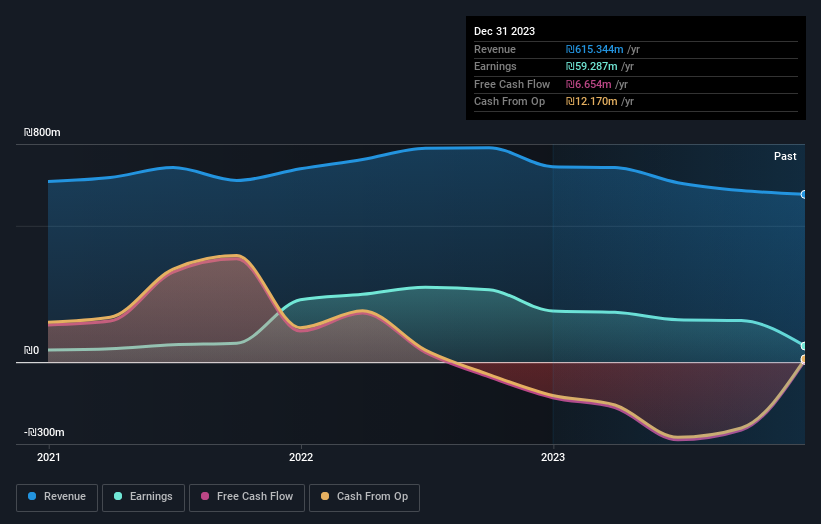
Task: Click the ₪59.287m earnings value
Action: pyautogui.click(x=591, y=66)
